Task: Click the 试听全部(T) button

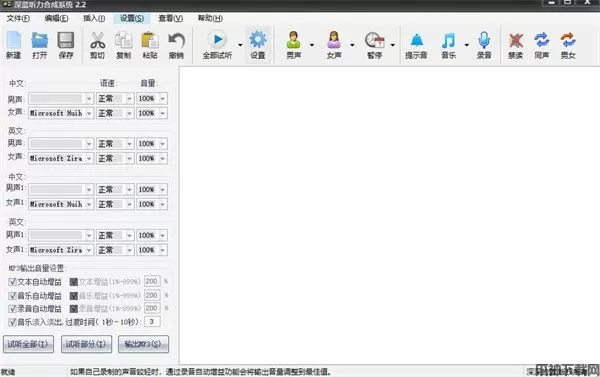Action: coord(28,344)
